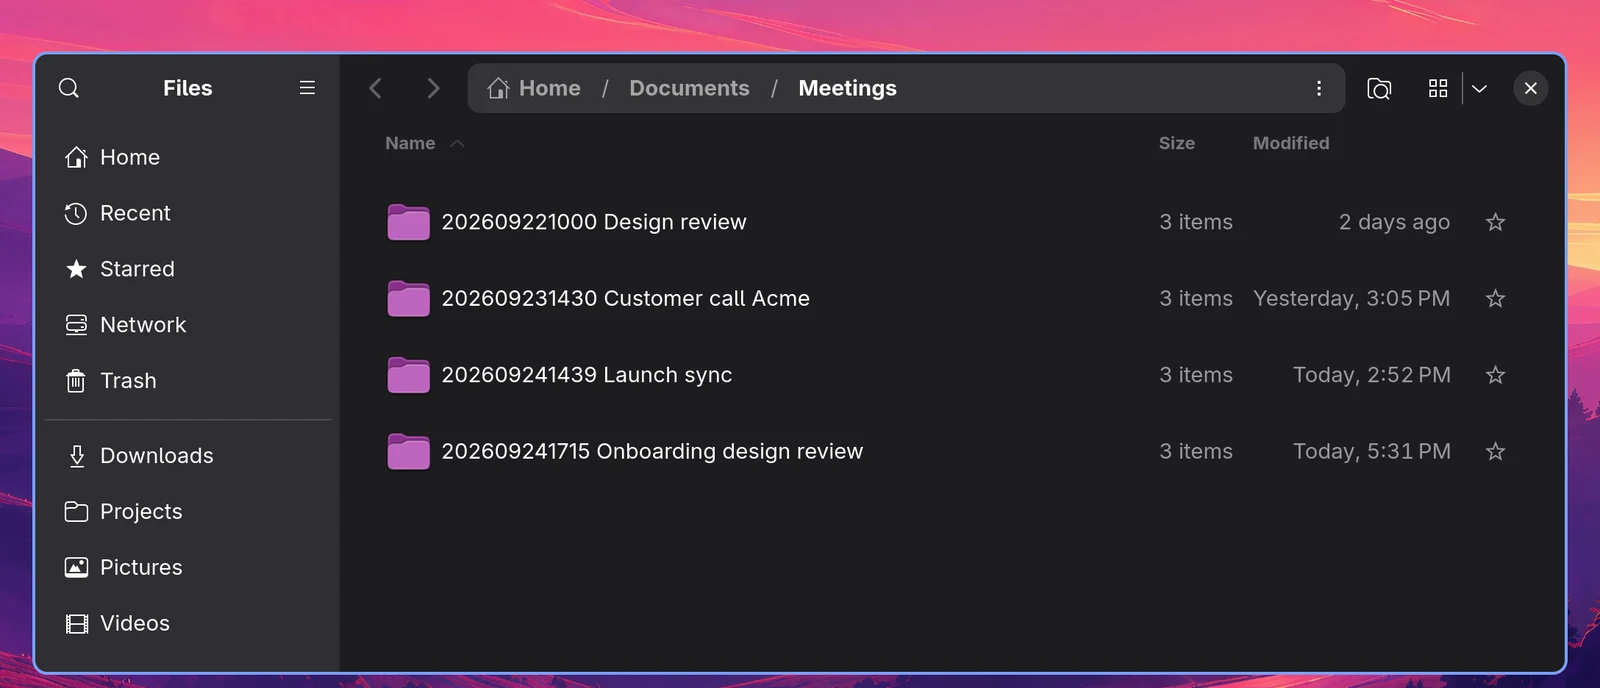Select the 202609221000 Design review folder icon
1600x688 pixels.
408,222
